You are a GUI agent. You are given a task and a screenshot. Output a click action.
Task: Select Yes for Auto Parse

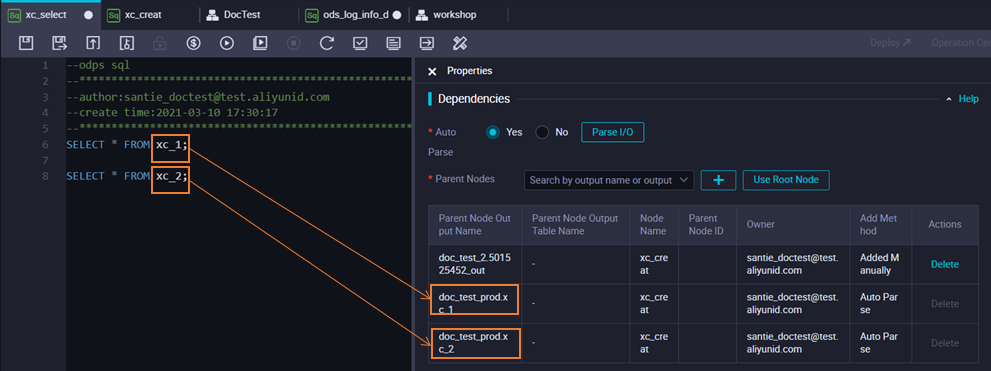pyautogui.click(x=493, y=133)
